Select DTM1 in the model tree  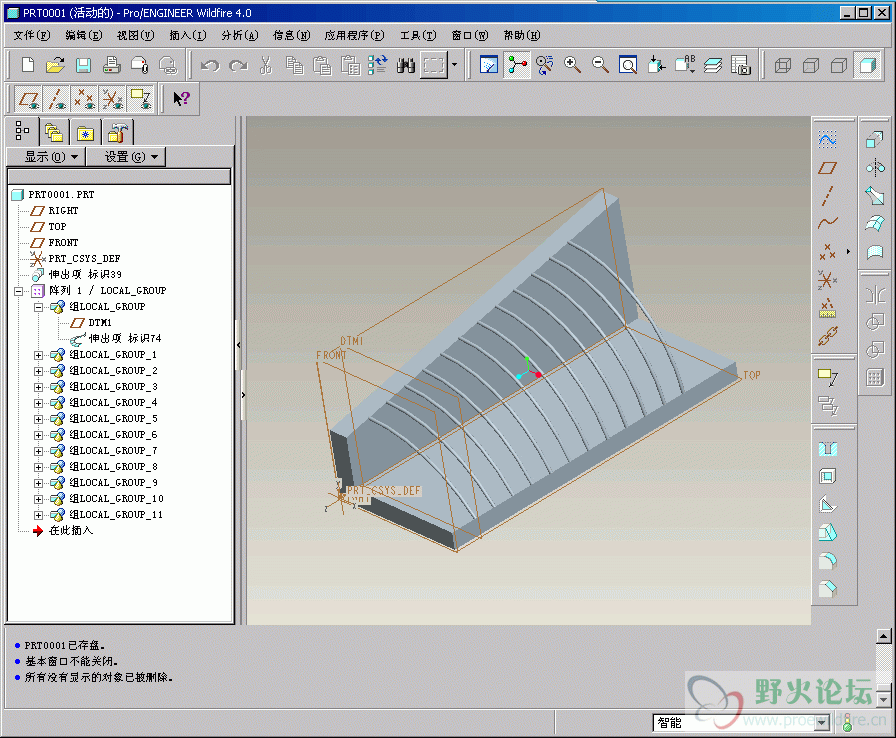(99, 323)
